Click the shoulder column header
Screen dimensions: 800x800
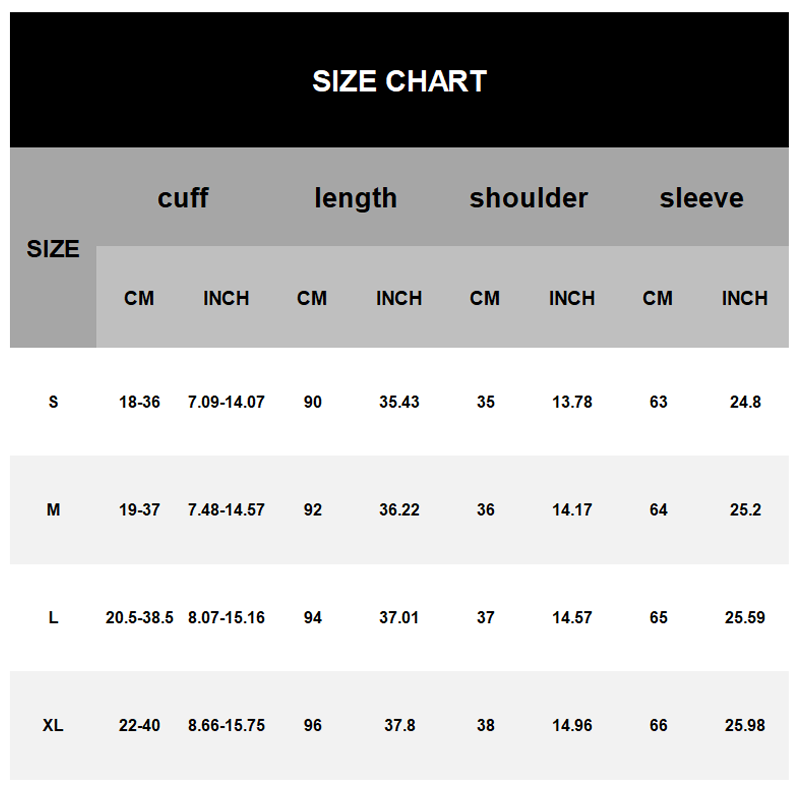[x=528, y=198]
